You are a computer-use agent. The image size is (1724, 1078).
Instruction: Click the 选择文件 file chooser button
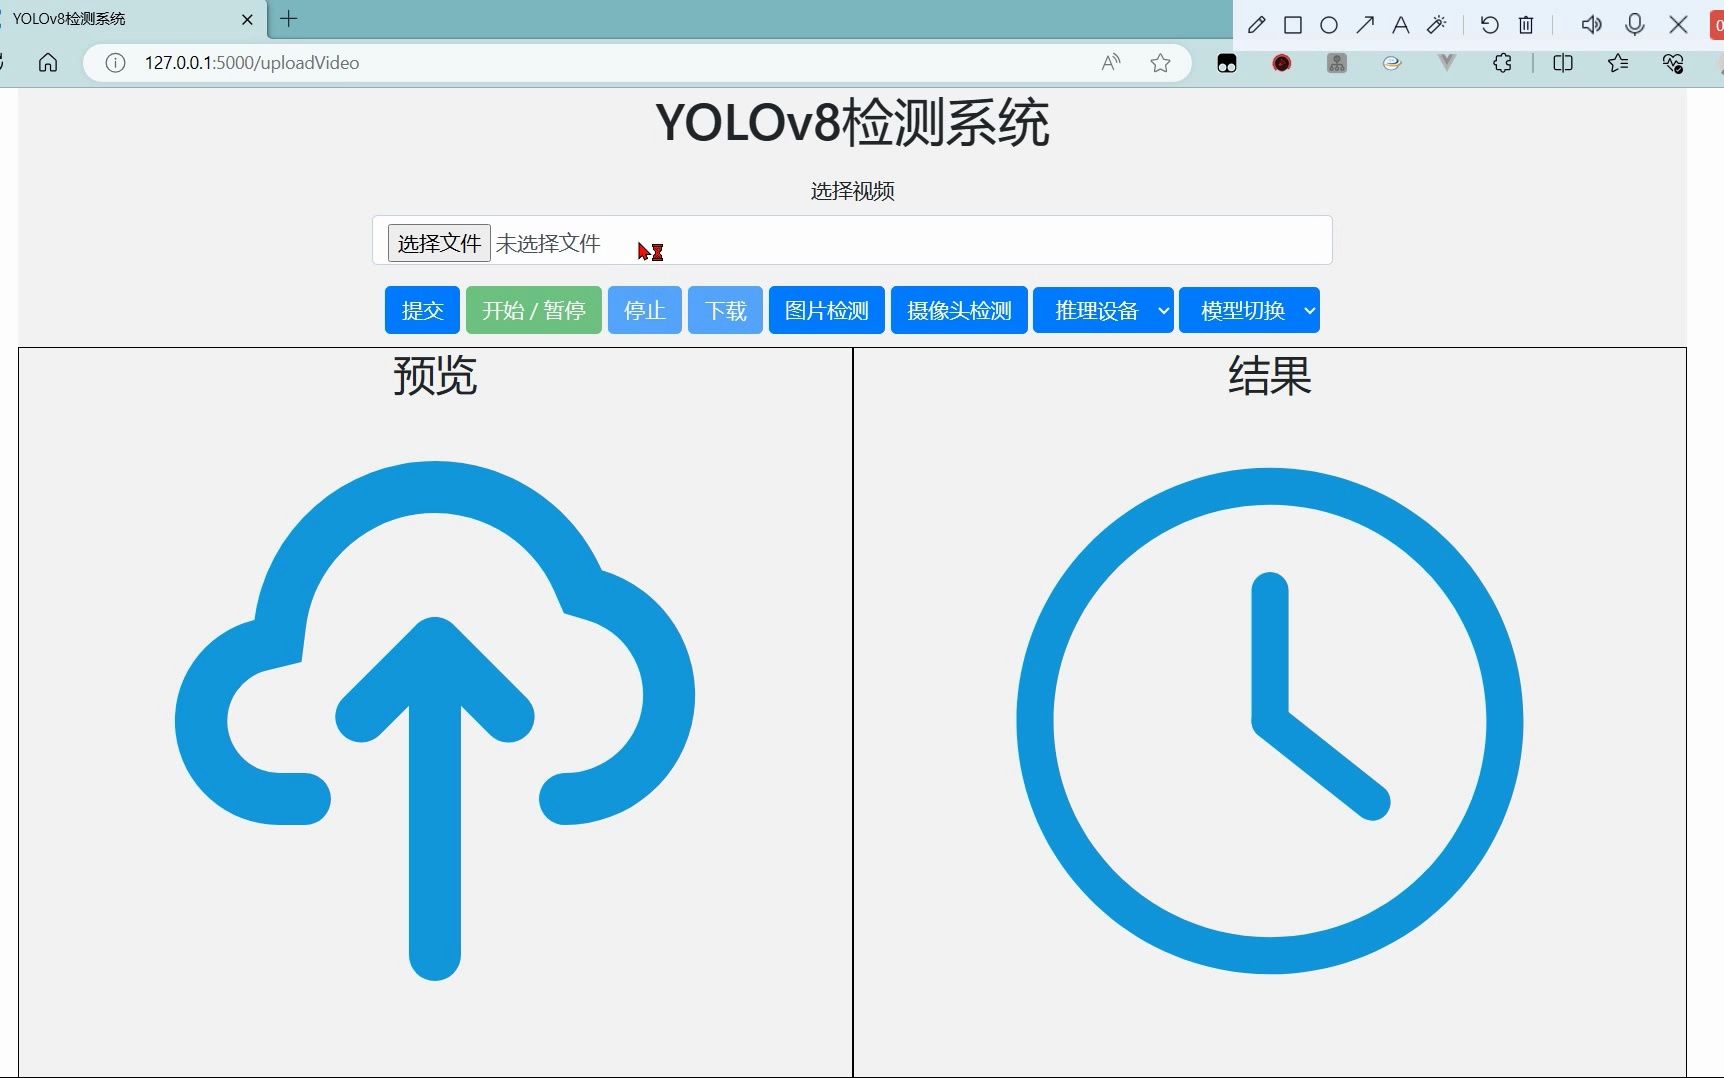(x=439, y=243)
